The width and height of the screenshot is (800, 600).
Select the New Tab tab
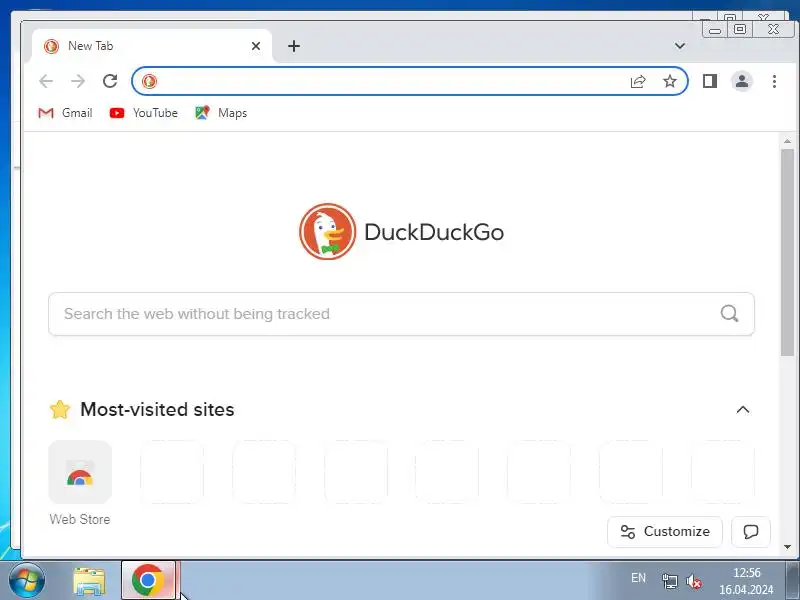[x=152, y=46]
